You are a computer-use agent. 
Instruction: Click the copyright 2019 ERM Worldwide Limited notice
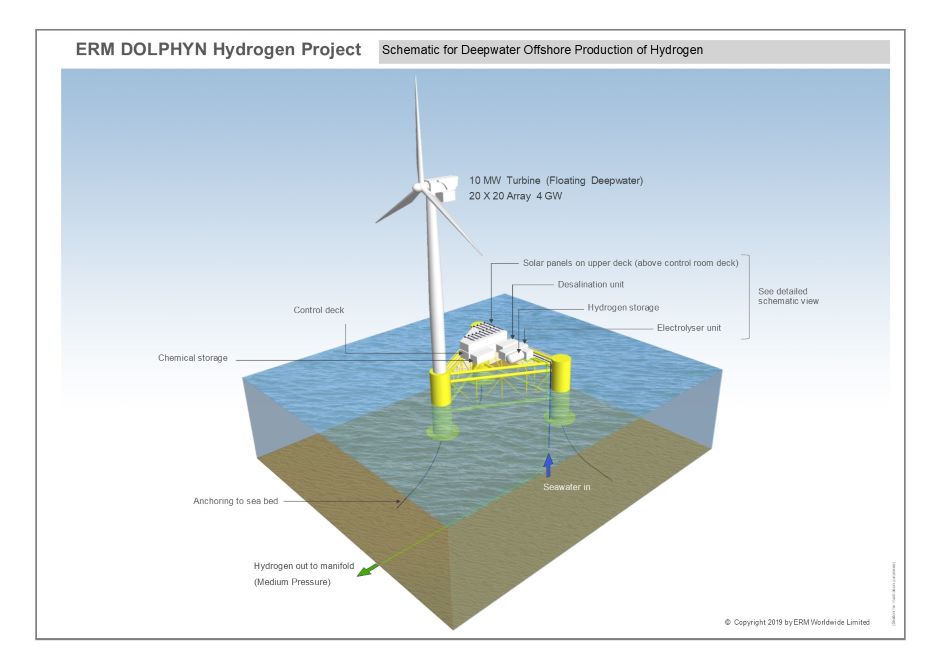(x=797, y=622)
